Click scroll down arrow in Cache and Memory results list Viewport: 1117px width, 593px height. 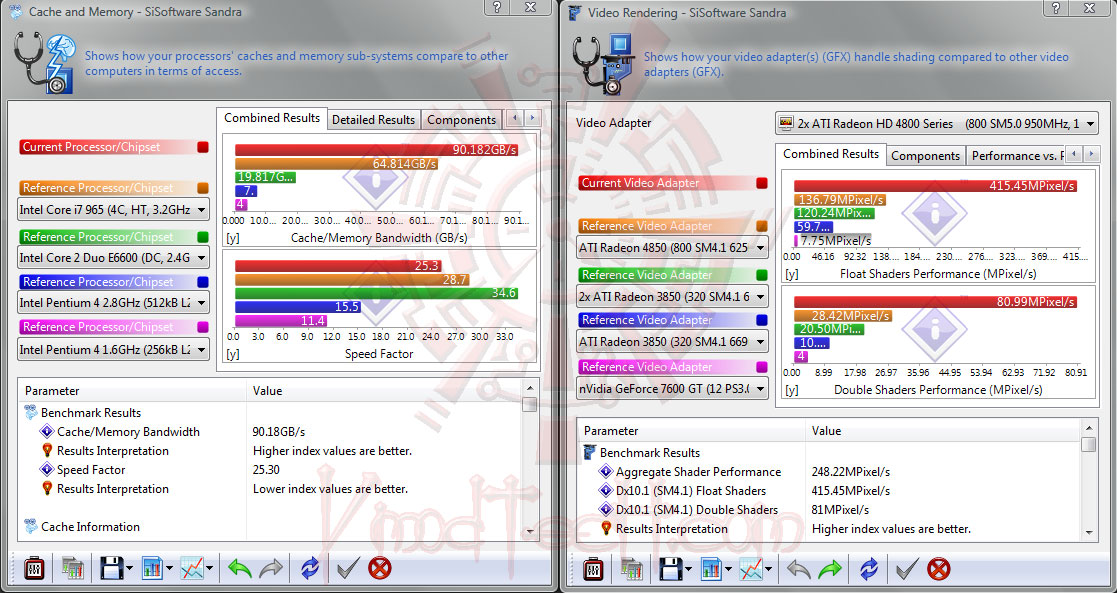tap(529, 532)
